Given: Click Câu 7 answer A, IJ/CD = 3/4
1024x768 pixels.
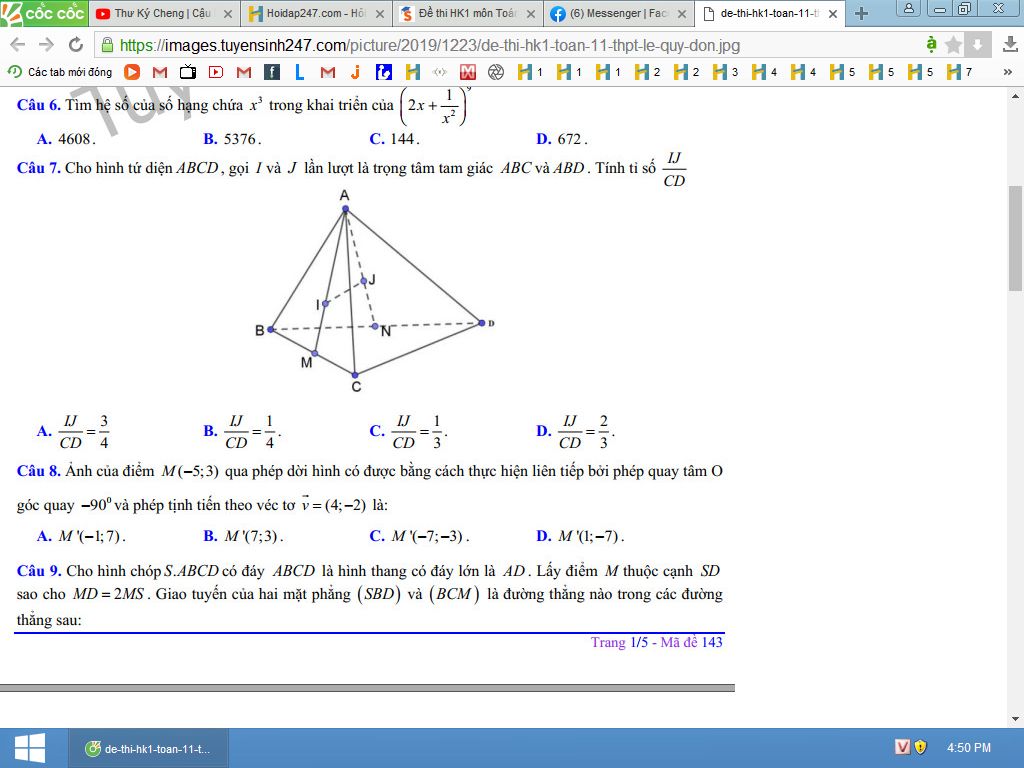Looking at the screenshot, I should click(x=73, y=432).
